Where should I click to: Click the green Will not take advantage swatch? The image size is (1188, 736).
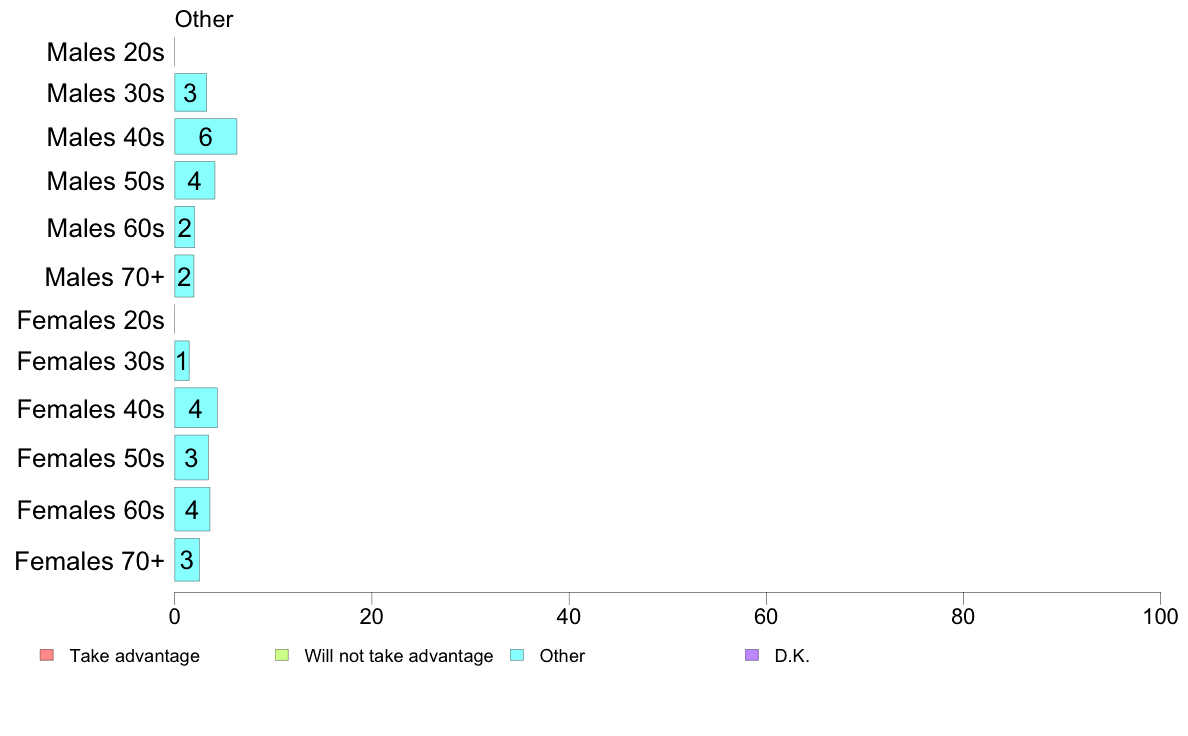[x=282, y=655]
